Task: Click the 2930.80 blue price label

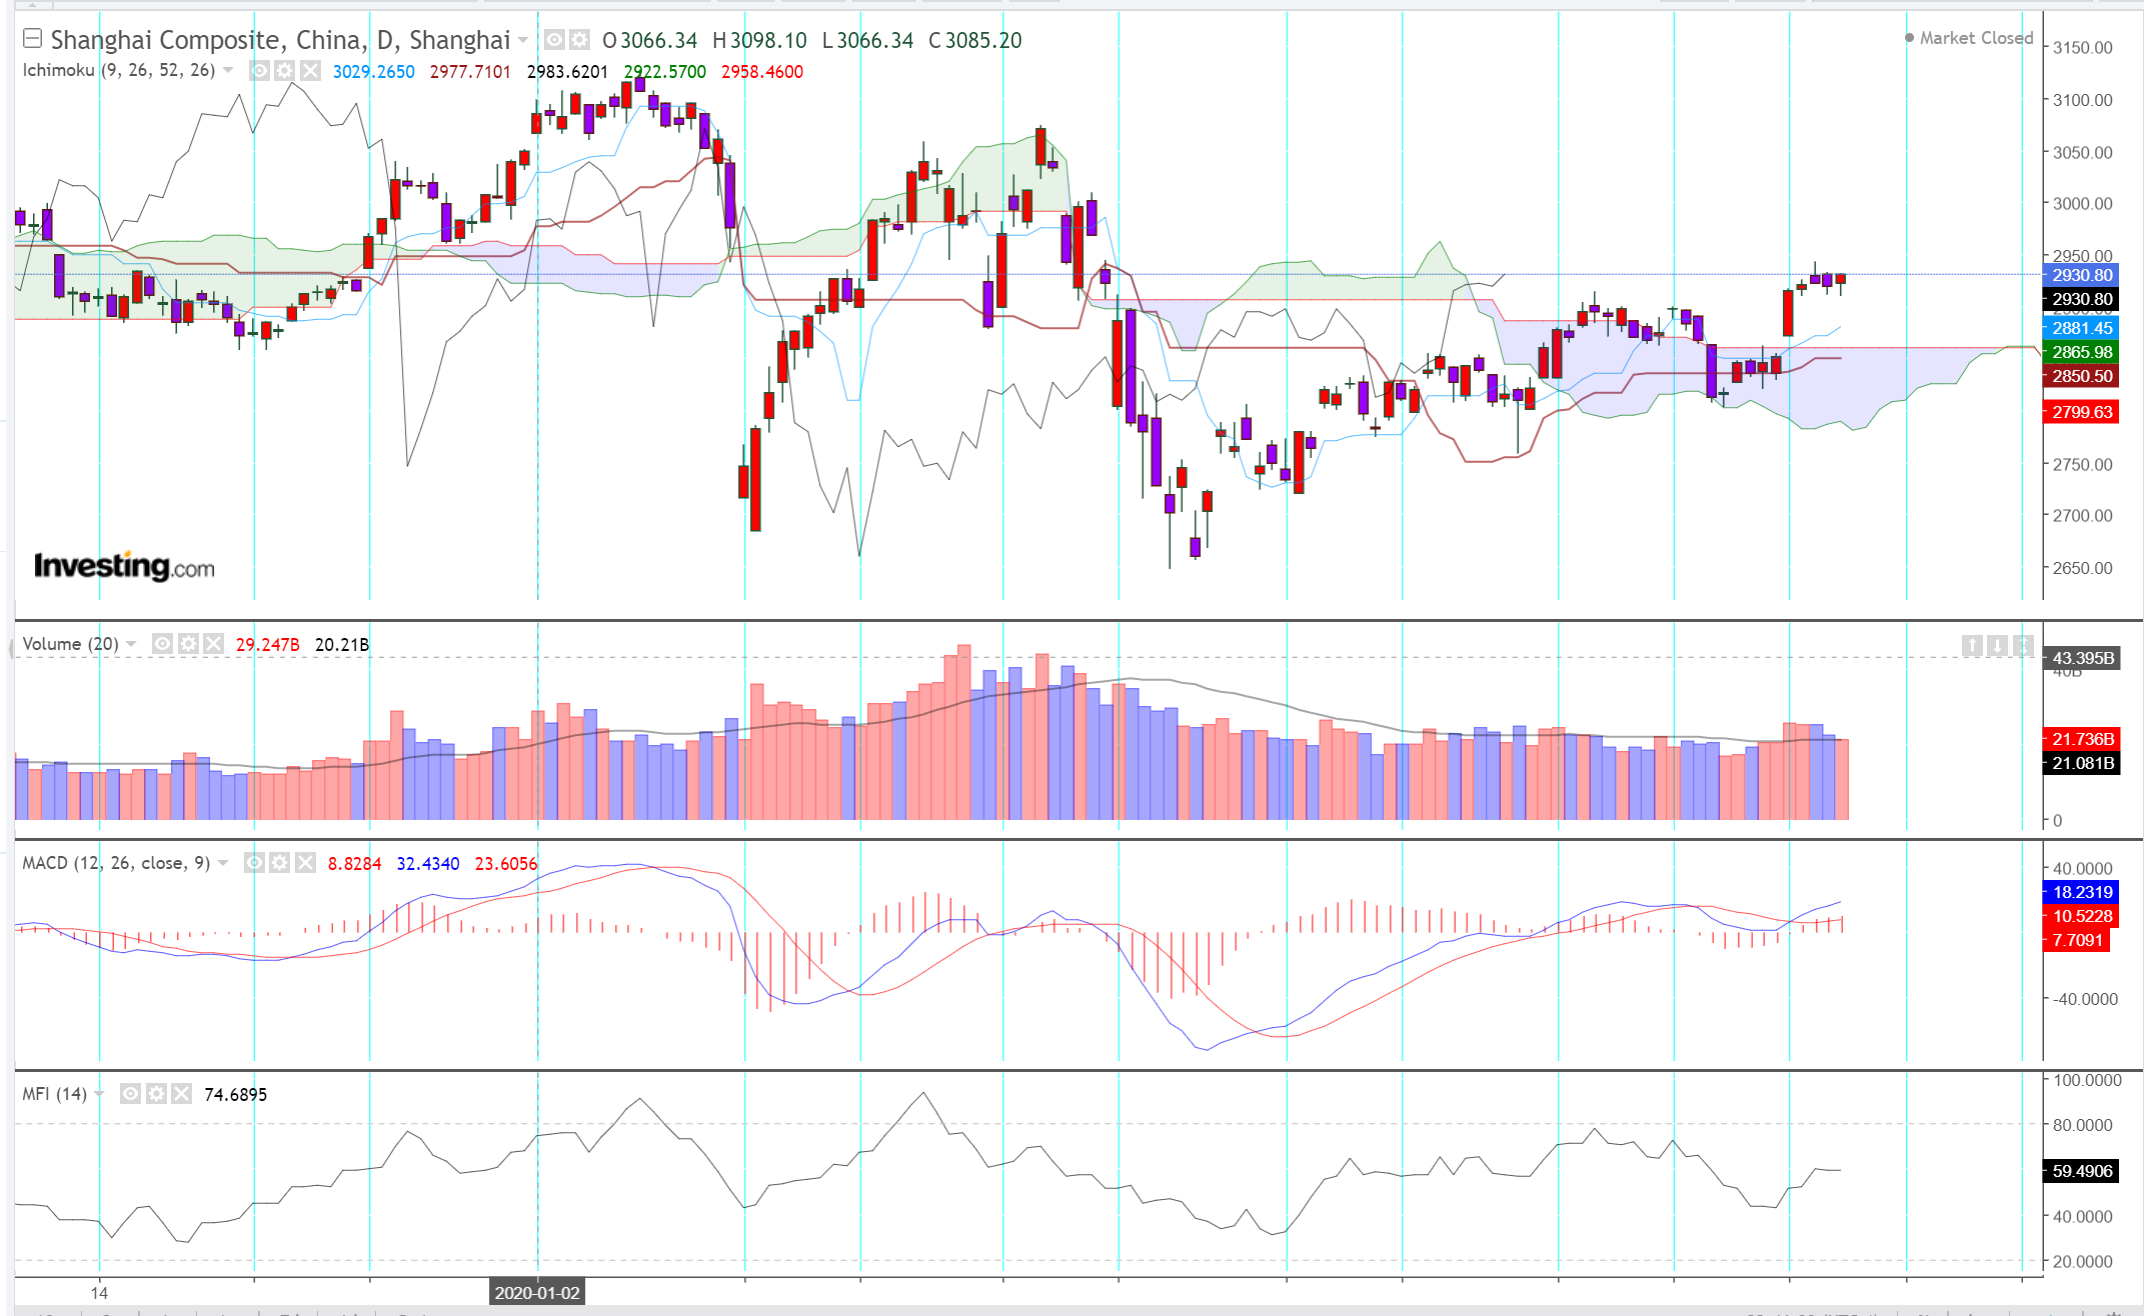Action: (x=2081, y=275)
